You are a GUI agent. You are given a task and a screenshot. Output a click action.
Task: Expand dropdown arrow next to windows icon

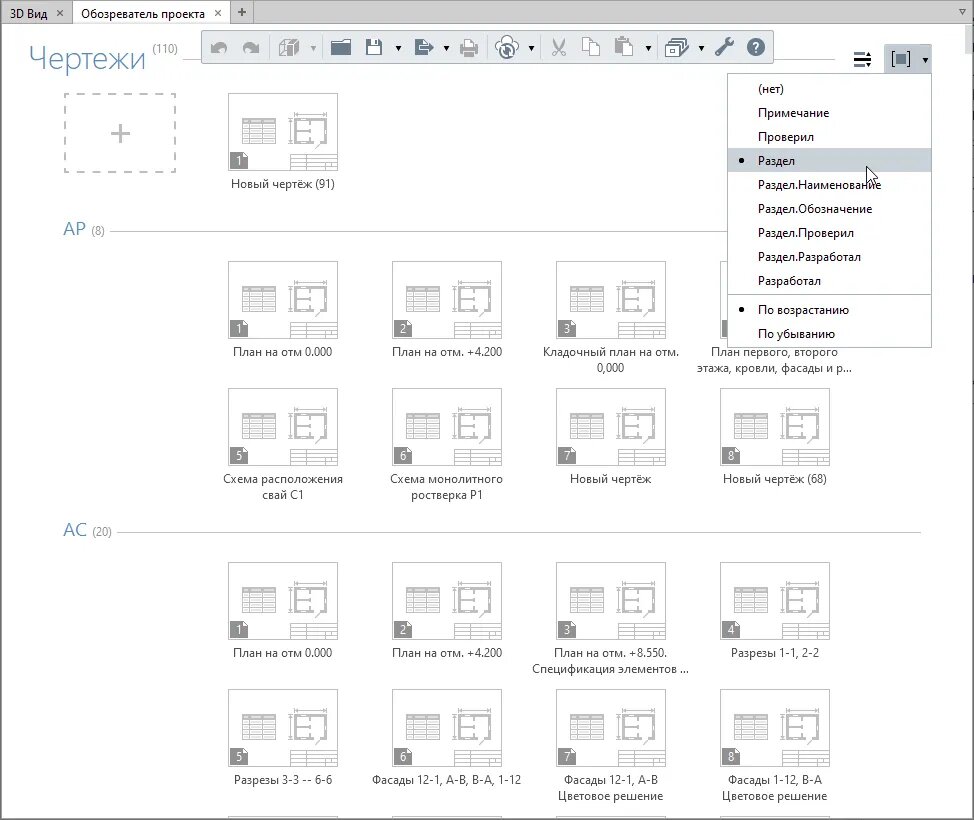coord(701,48)
